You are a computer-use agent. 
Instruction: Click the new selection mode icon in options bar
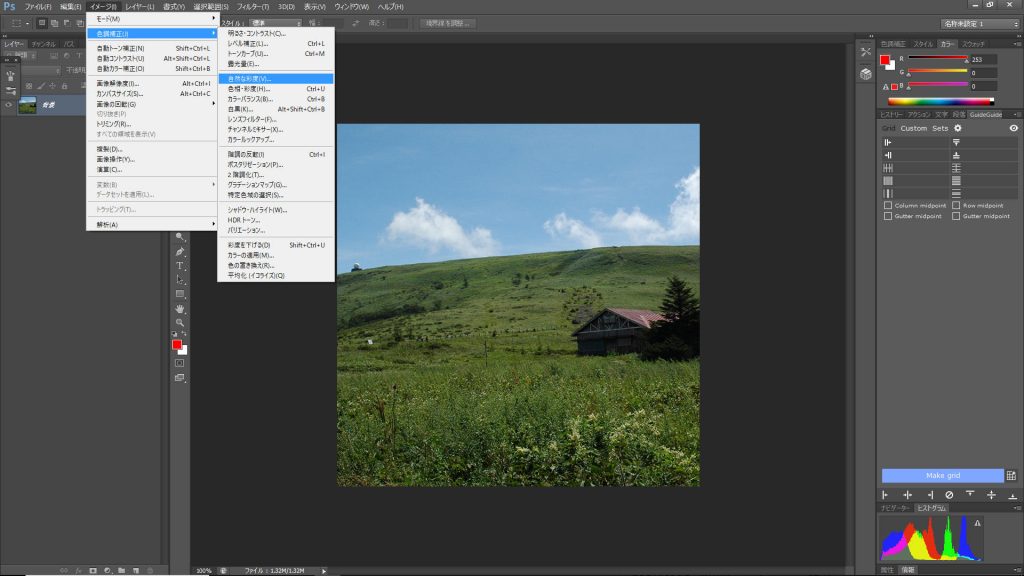[42, 23]
